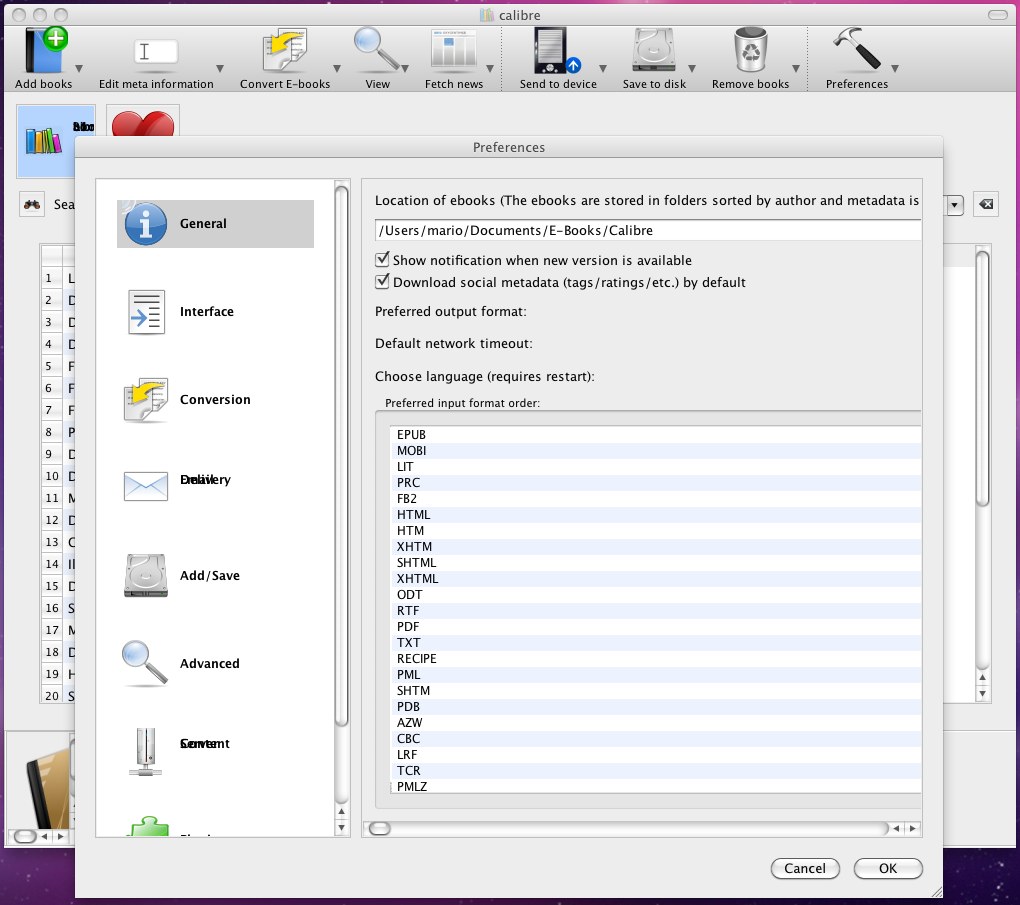This screenshot has height=905, width=1020.
Task: Select MOBI in input format order
Action: point(656,451)
